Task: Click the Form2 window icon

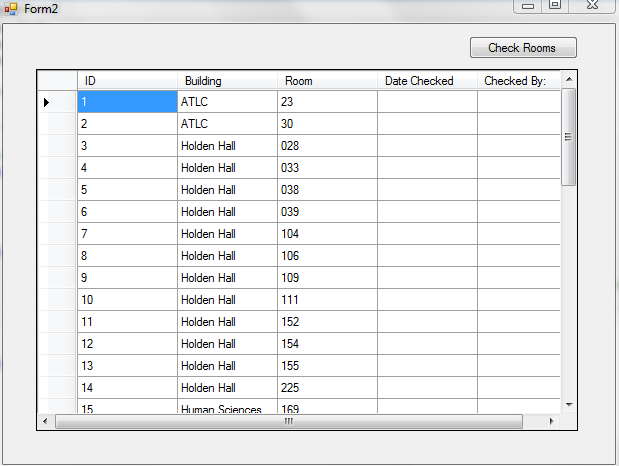Action: tap(11, 9)
